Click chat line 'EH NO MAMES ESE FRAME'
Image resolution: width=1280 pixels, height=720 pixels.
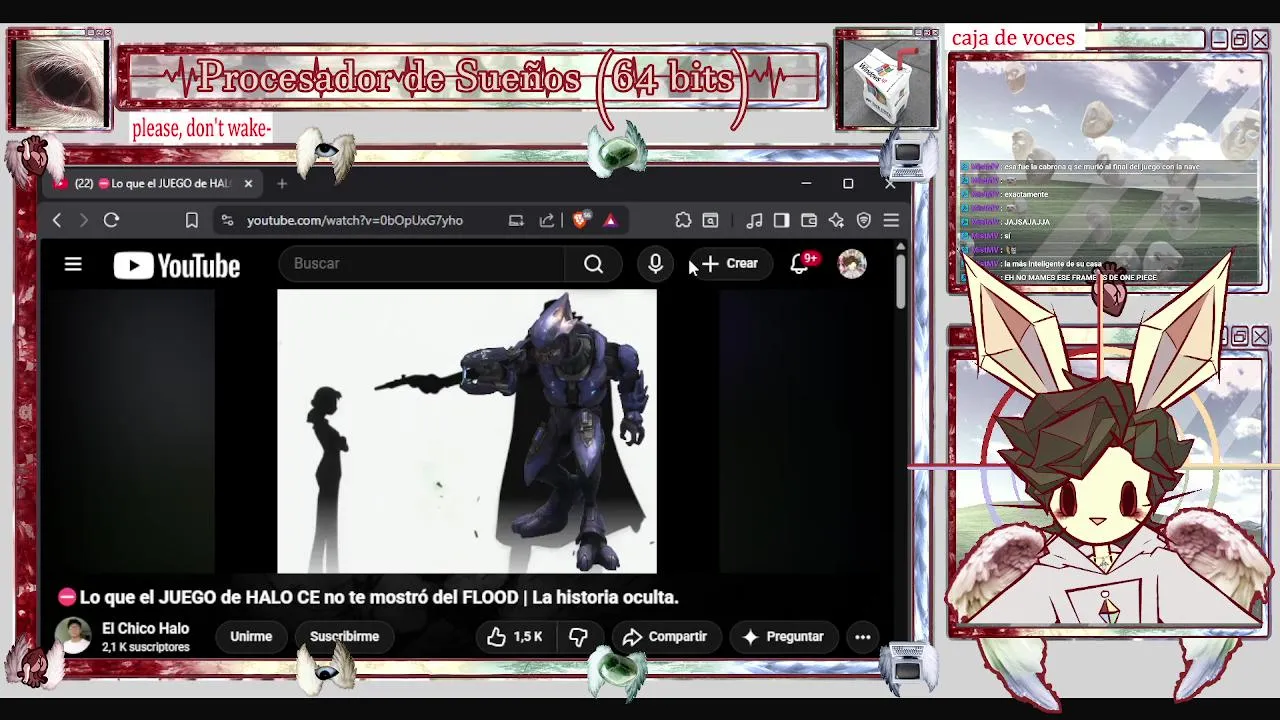click(1080, 277)
